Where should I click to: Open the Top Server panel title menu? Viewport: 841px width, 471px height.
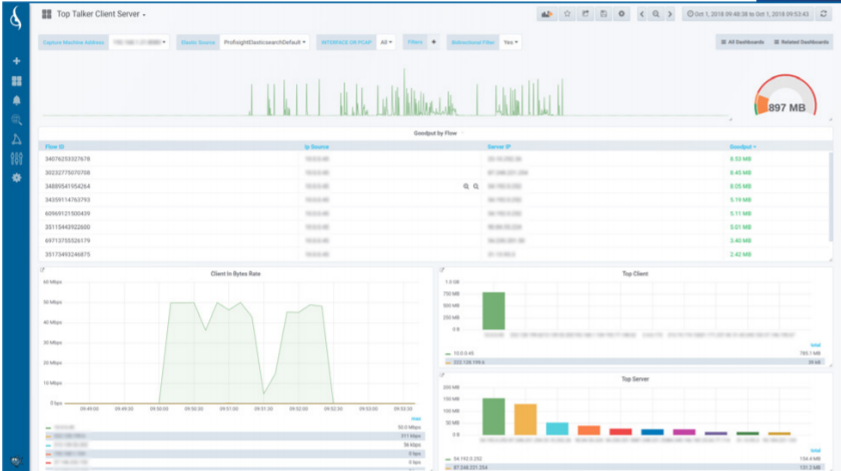(x=635, y=379)
